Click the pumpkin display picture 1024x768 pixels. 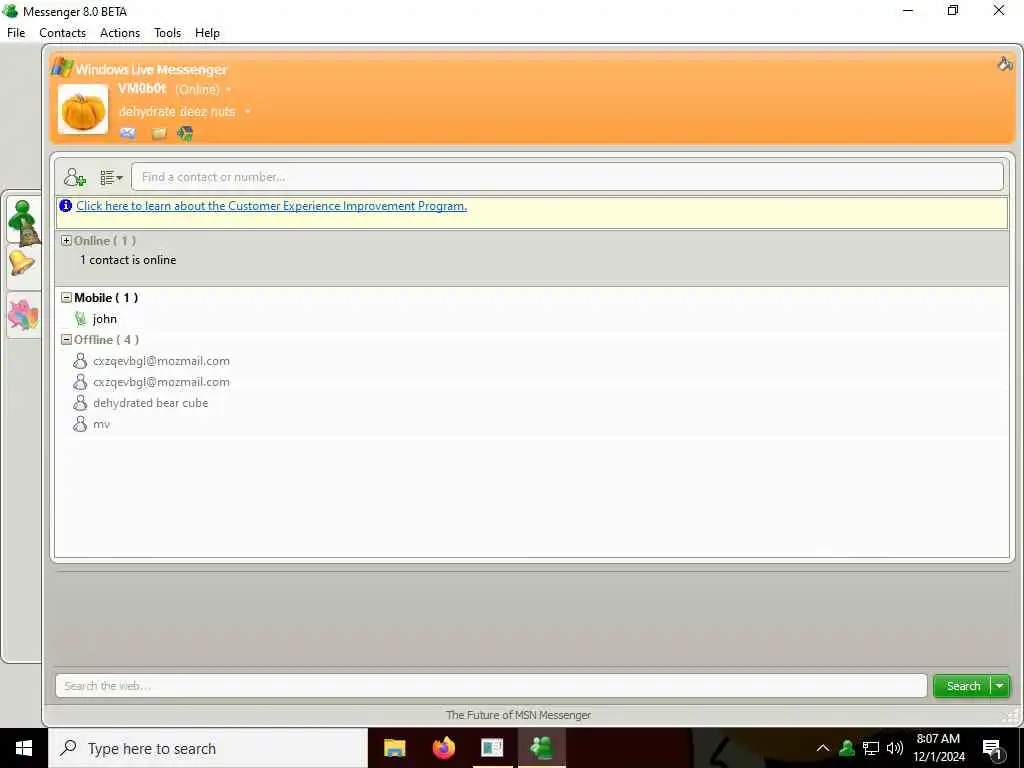point(83,109)
